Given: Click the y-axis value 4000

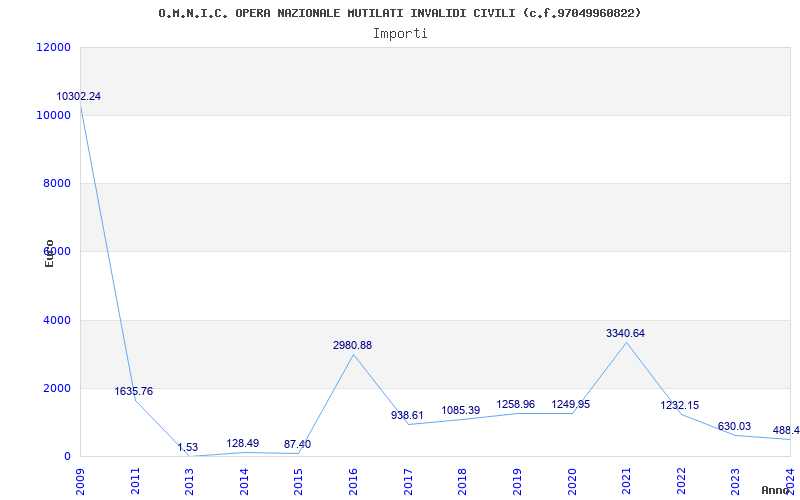Looking at the screenshot, I should (x=56, y=320).
